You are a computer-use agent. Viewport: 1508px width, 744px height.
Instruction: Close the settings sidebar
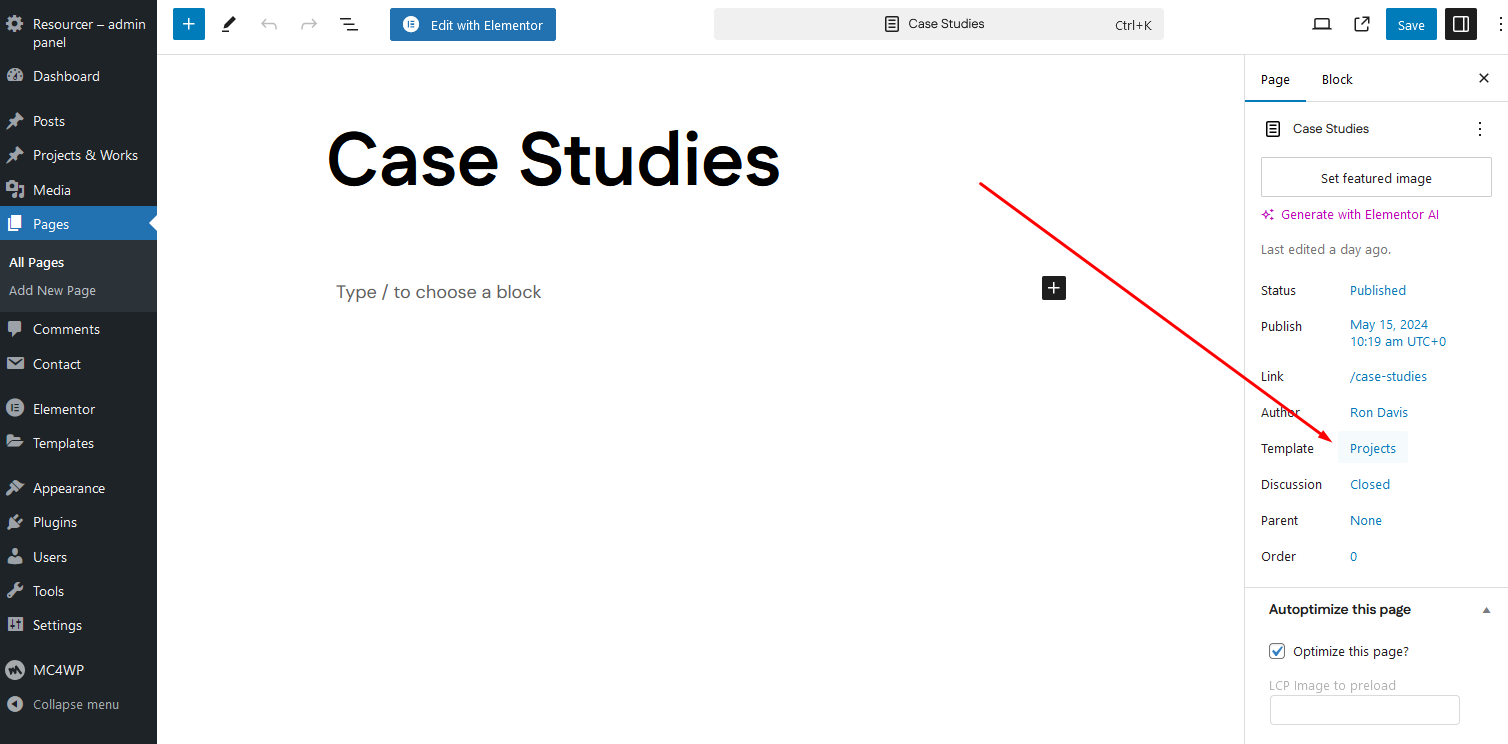coord(1484,78)
